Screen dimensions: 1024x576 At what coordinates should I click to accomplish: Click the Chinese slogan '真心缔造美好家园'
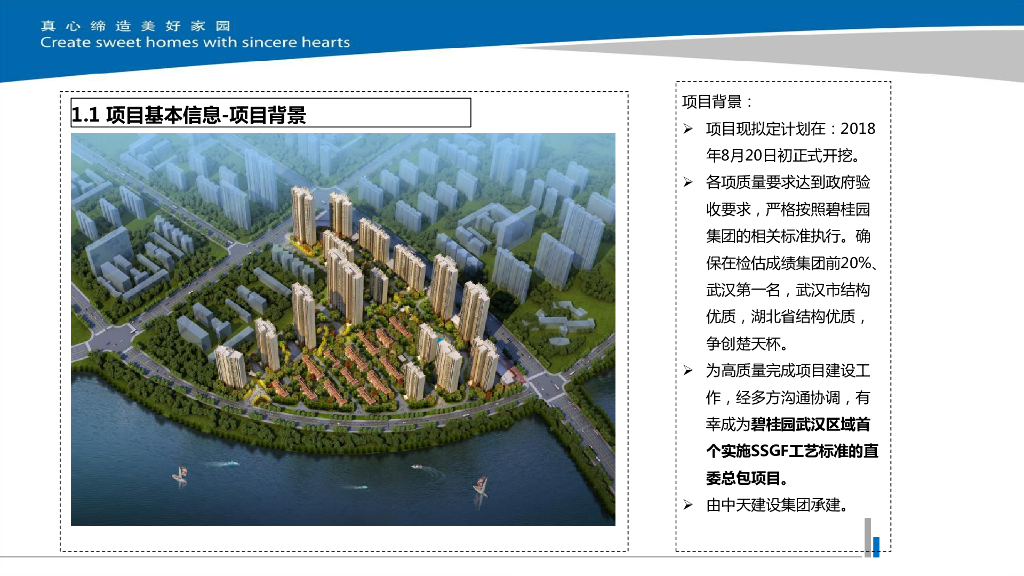click(x=135, y=25)
